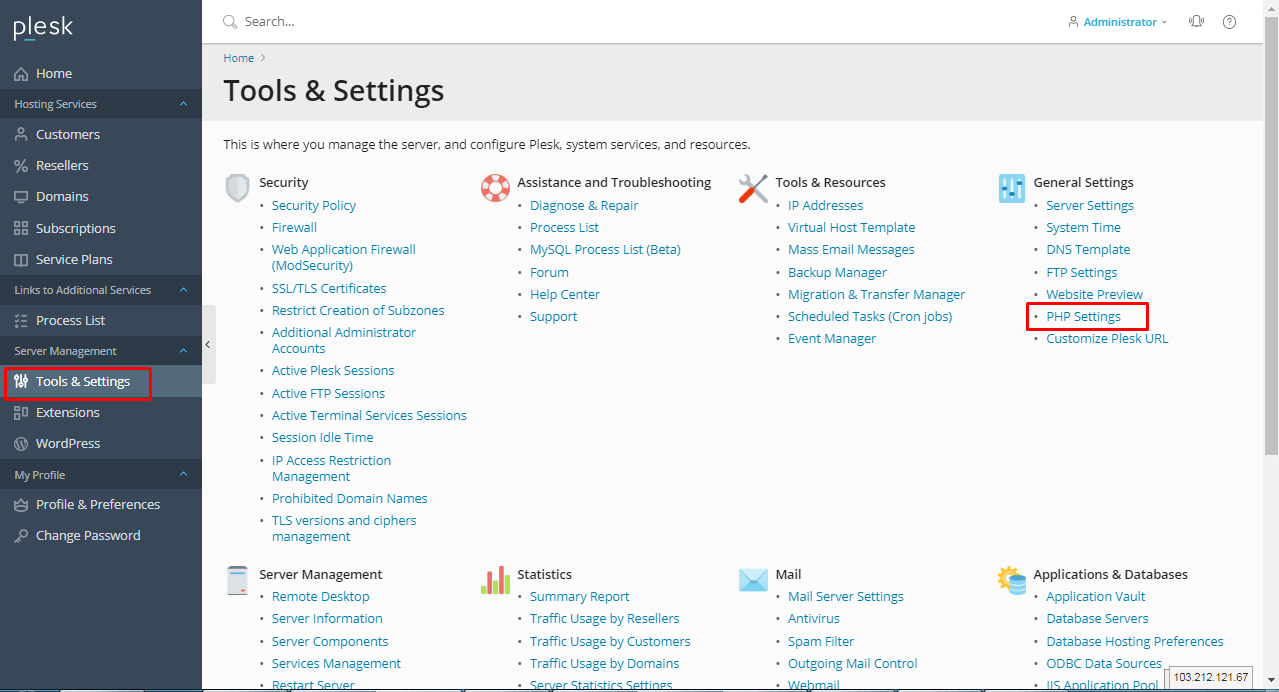This screenshot has width=1279, height=692.
Task: Open the Firewall link
Action: coord(294,228)
